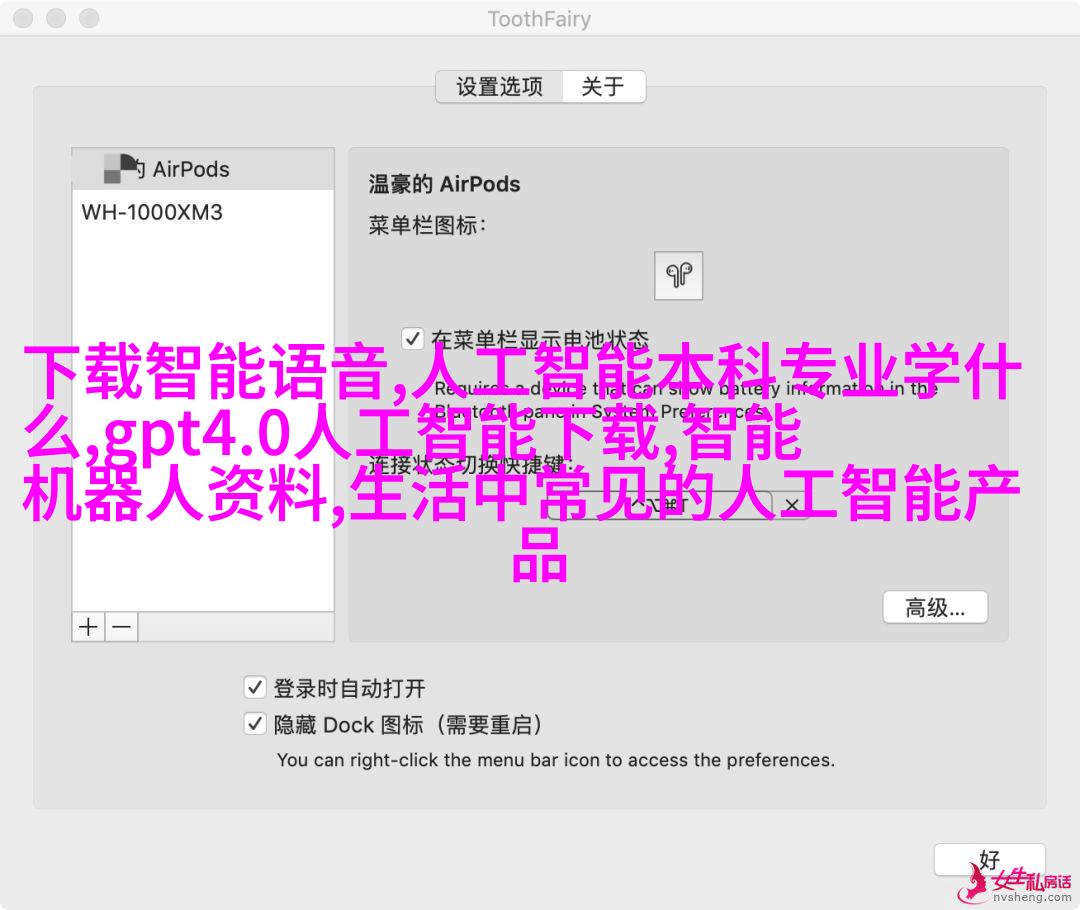Toggle 登录时自动打开 checkbox
Image resolution: width=1080 pixels, height=910 pixels.
click(x=255, y=687)
